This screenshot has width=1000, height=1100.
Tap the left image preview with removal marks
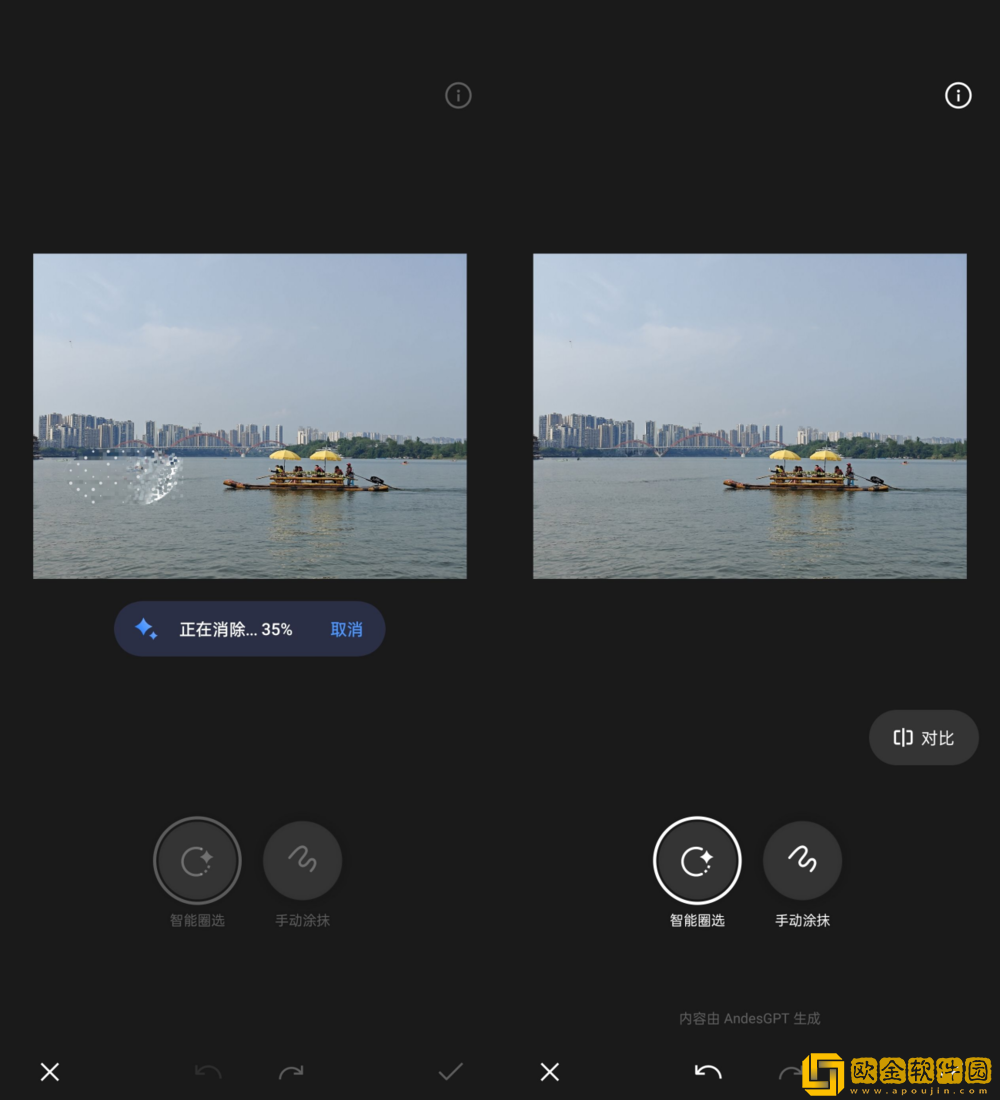point(249,415)
